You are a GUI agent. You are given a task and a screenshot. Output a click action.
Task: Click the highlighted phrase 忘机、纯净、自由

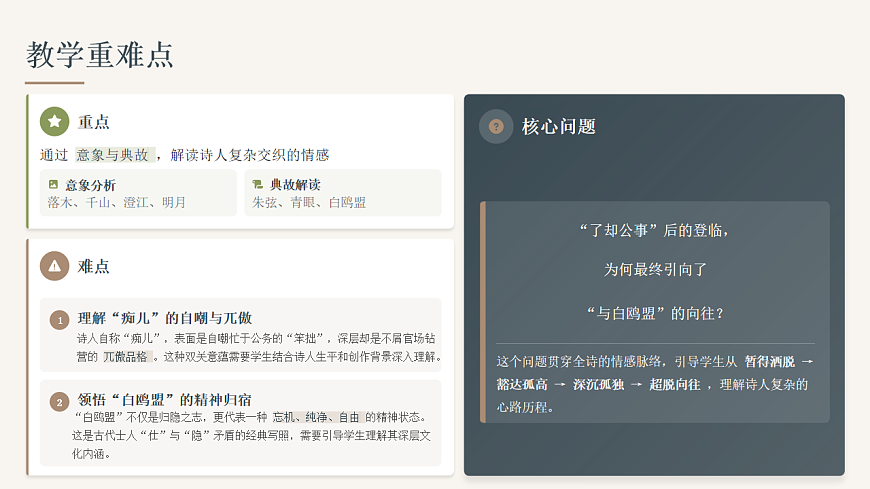coord(316,417)
